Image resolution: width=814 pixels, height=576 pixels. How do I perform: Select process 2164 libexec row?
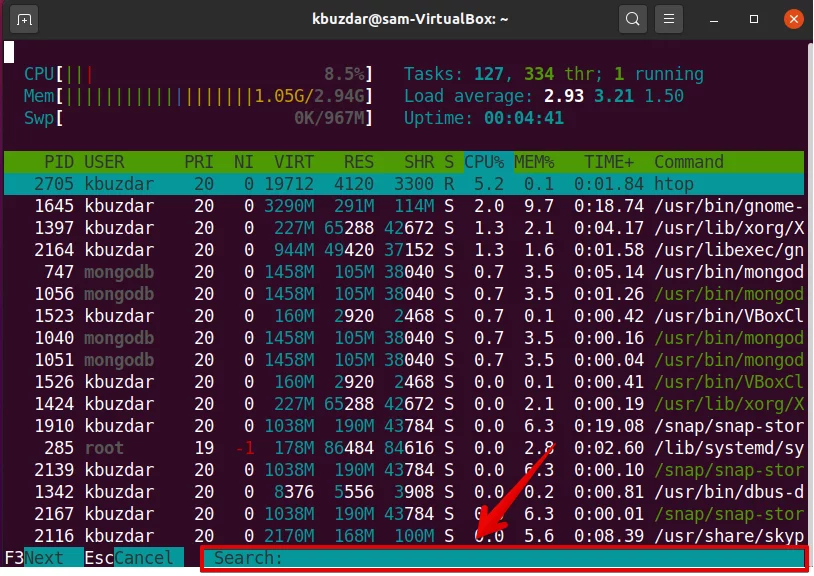coord(404,250)
